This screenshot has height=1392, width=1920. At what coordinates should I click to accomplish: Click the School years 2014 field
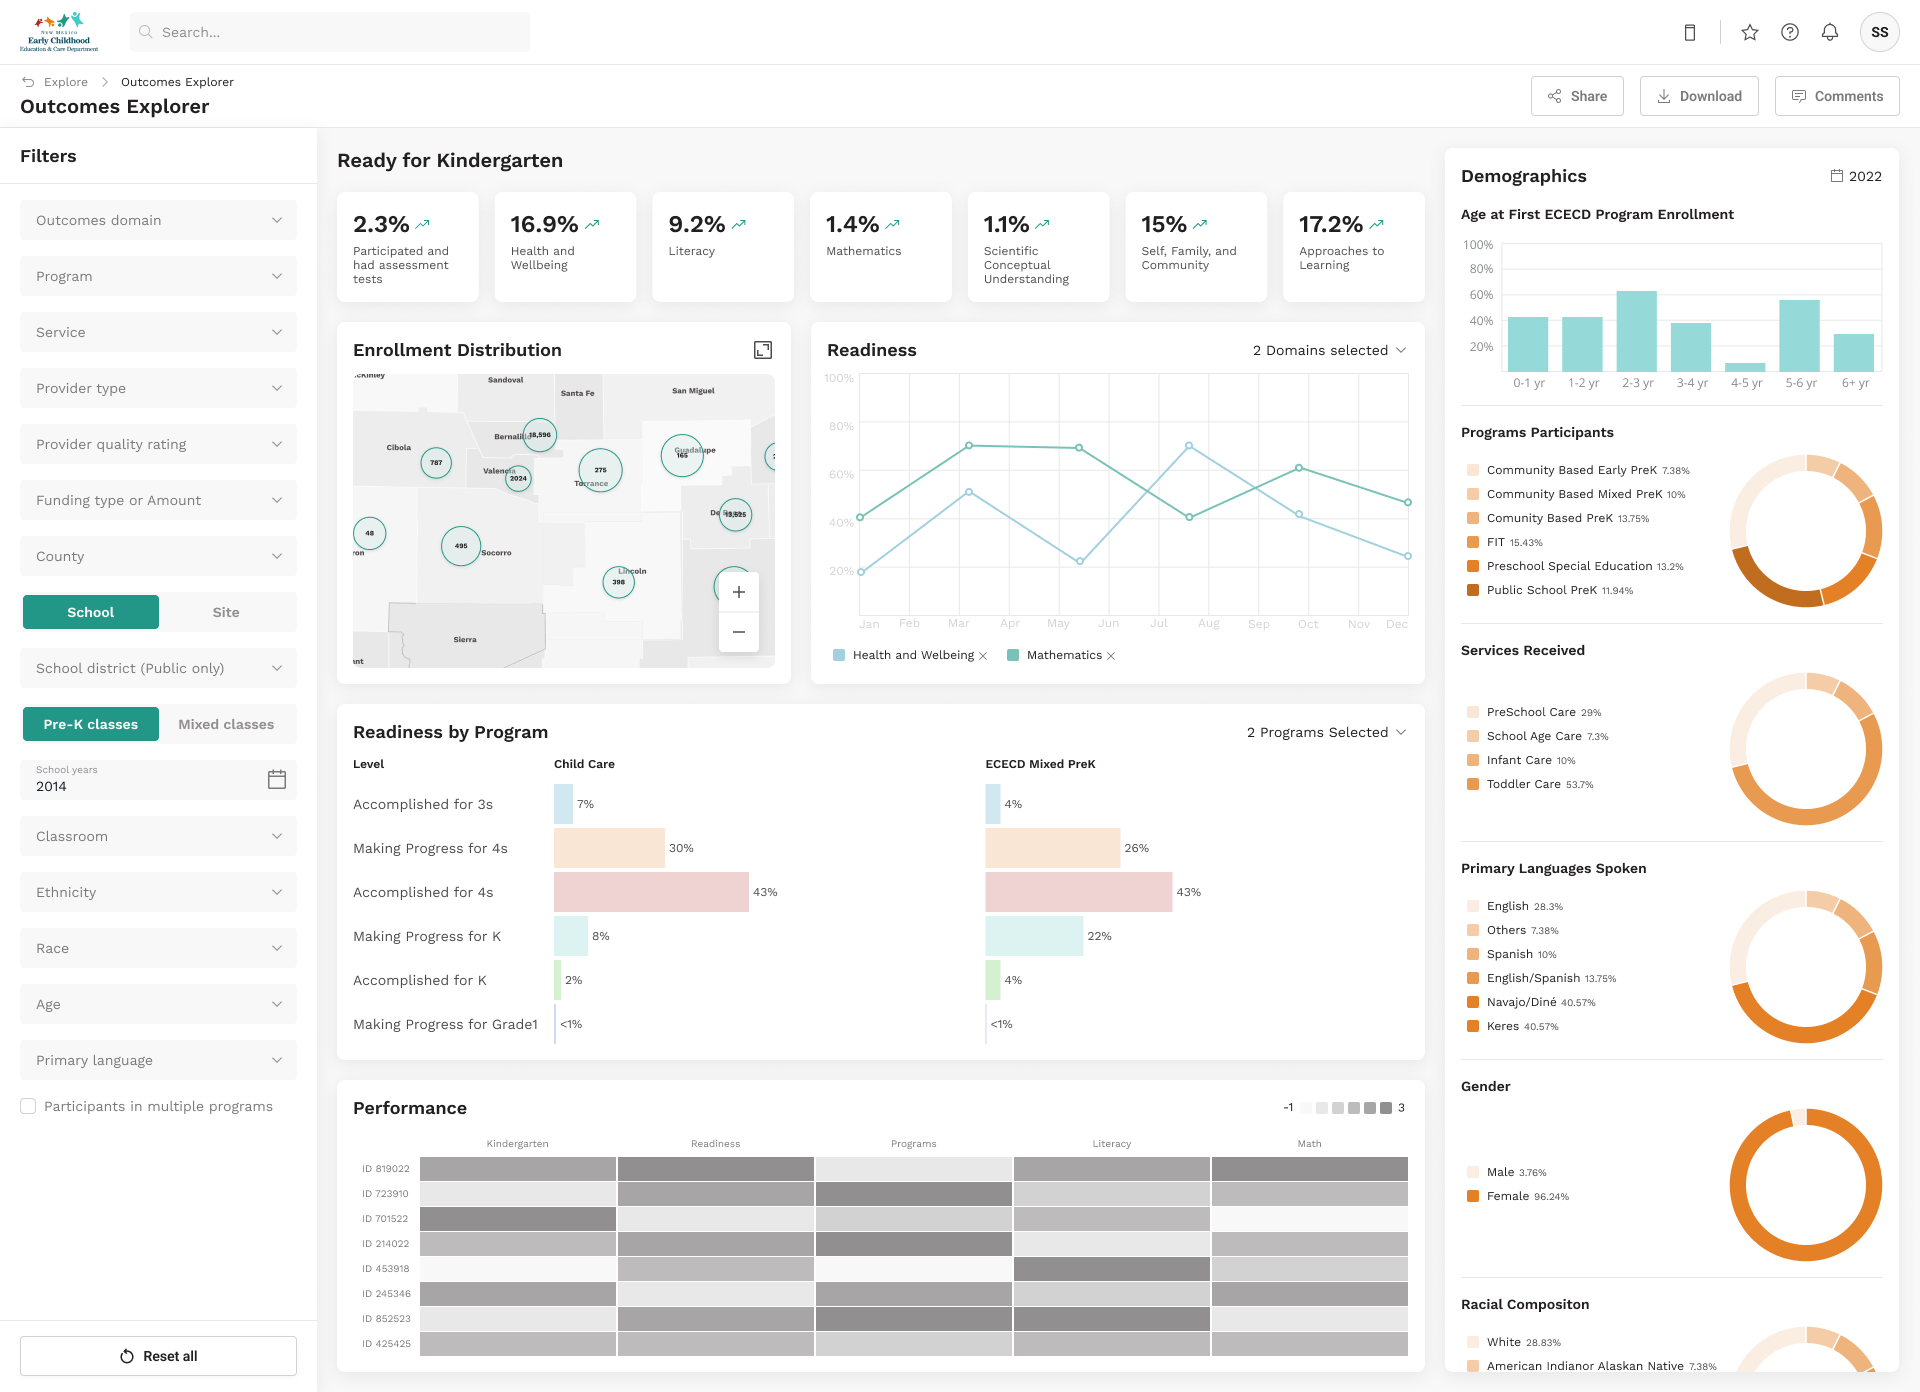(x=158, y=780)
